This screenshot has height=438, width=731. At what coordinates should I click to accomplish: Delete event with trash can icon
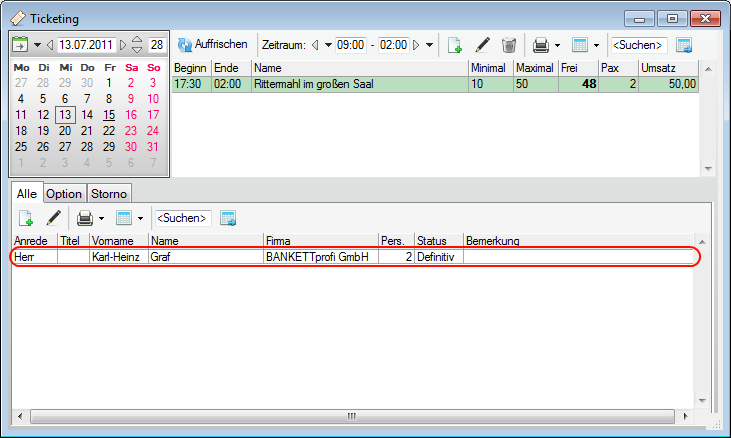point(509,45)
